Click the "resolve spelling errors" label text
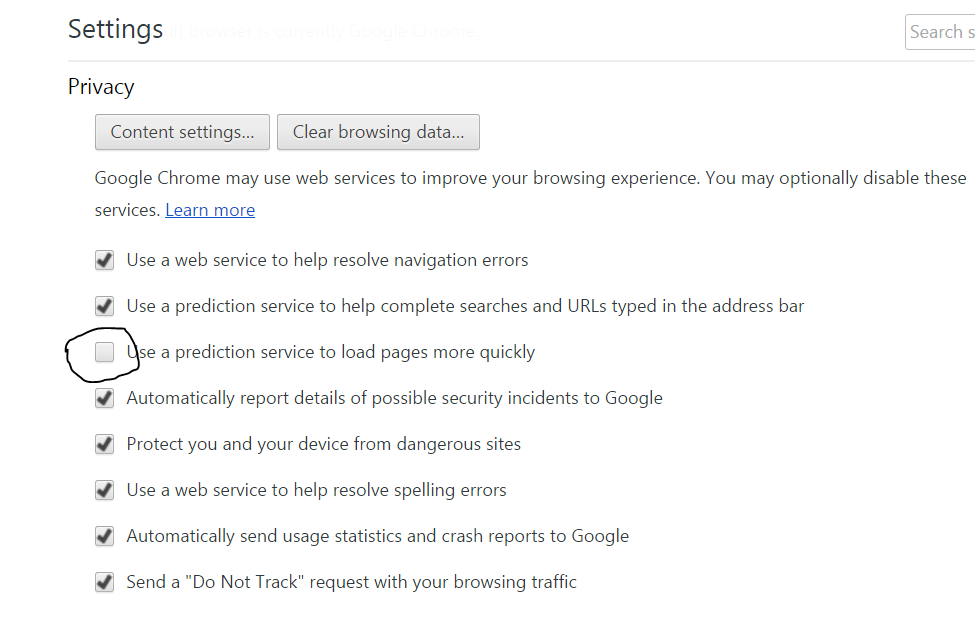This screenshot has width=975, height=633. (x=316, y=490)
